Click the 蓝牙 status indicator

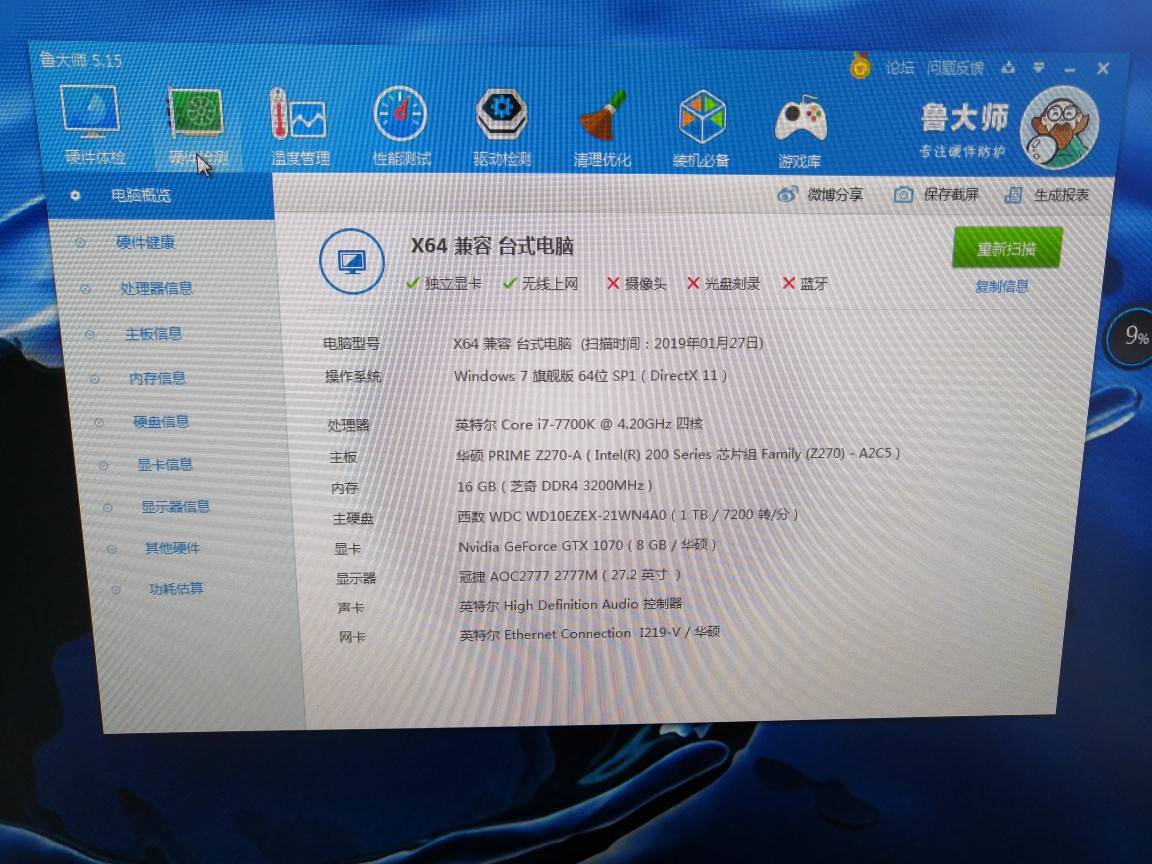click(x=804, y=284)
